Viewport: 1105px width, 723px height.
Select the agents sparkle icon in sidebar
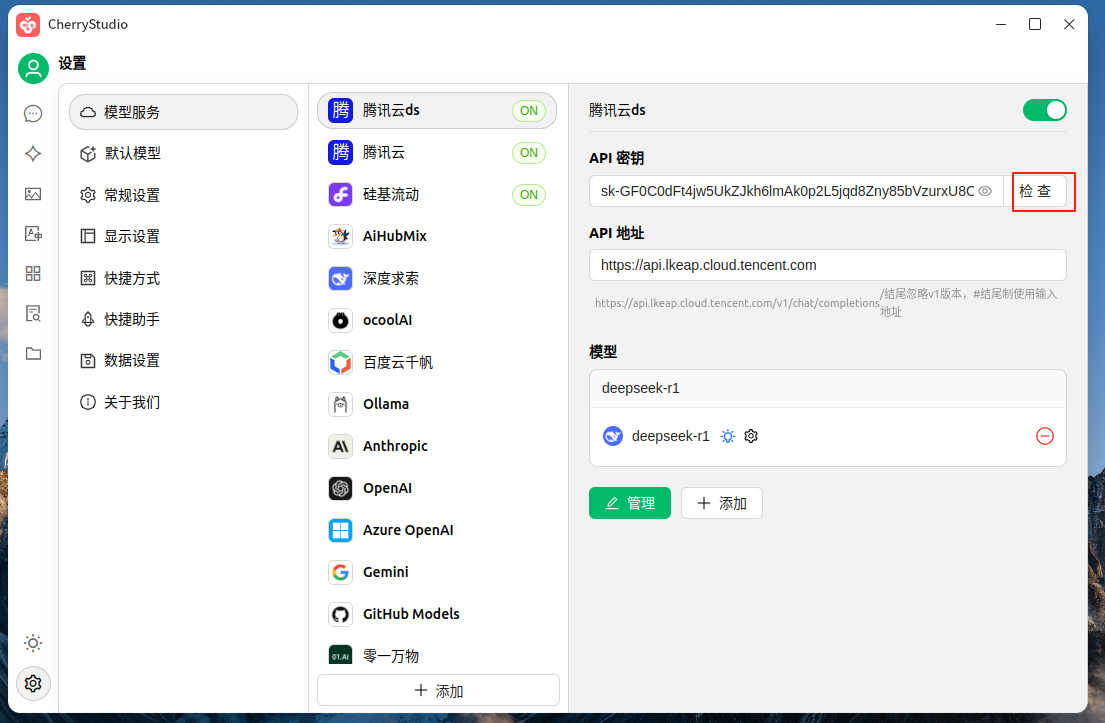33,153
